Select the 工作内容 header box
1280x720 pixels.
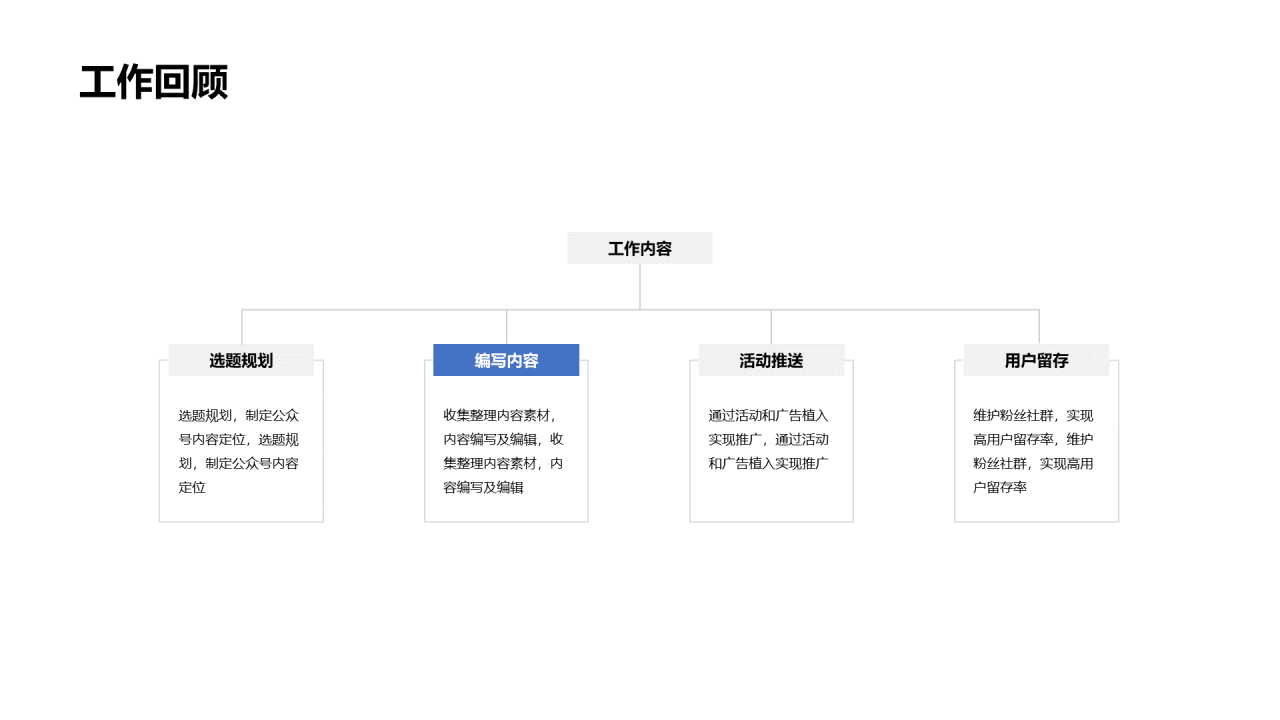639,247
